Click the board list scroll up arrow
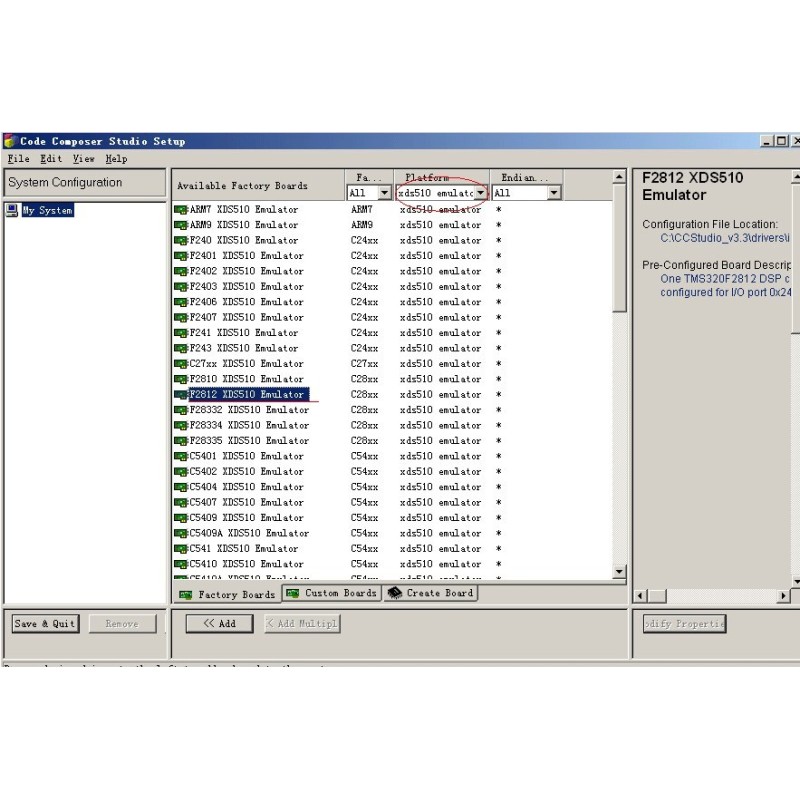Image resolution: width=800 pixels, height=800 pixels. (619, 177)
